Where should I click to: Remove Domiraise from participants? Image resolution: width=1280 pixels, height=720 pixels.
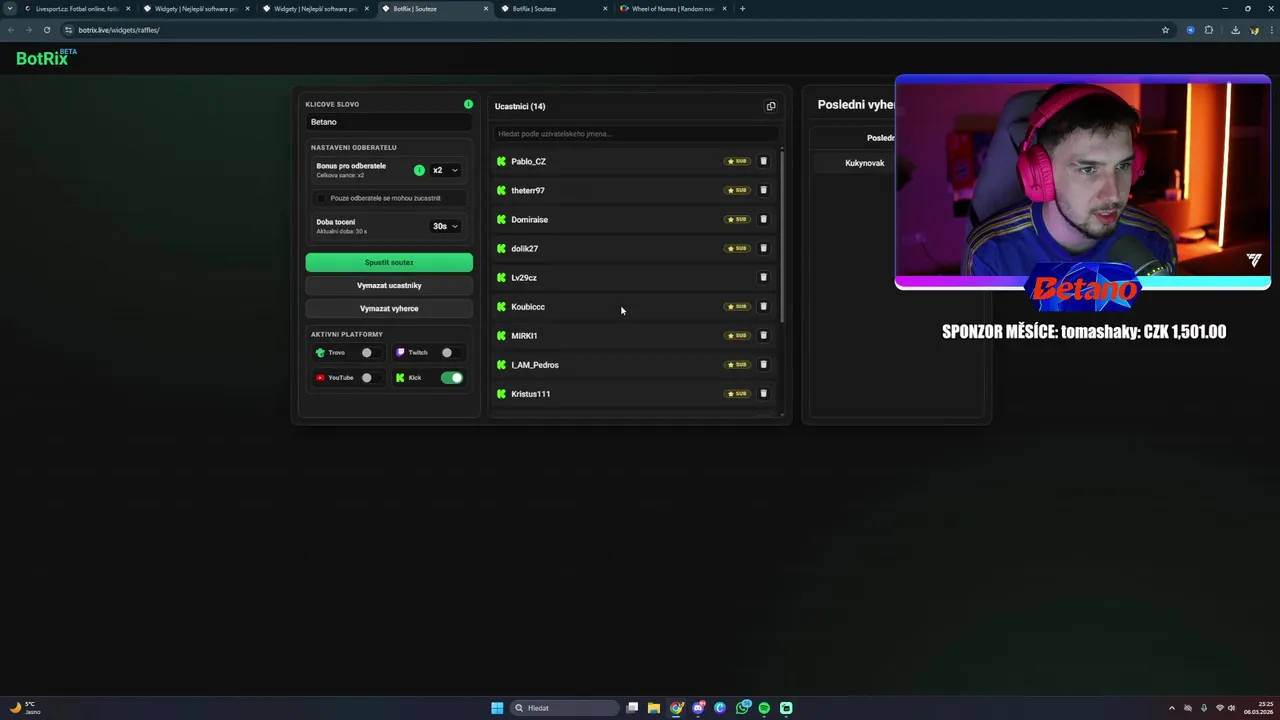(763, 219)
